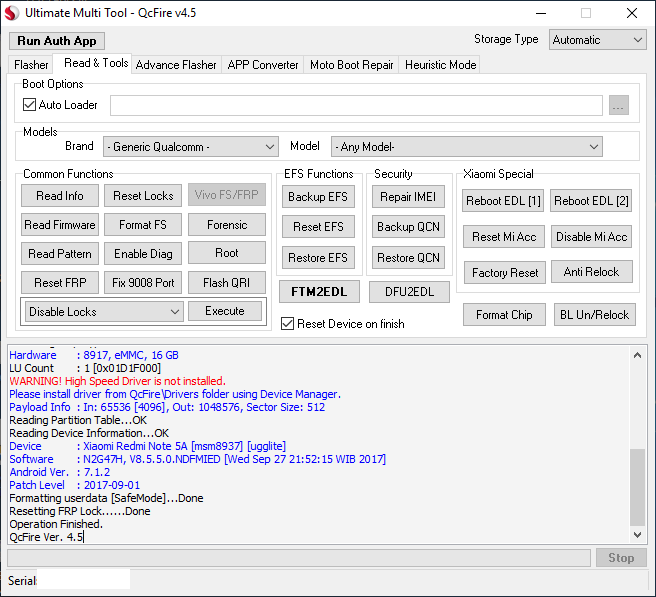This screenshot has height=597, width=656.
Task: Click the BL Un/Relock button
Action: [594, 315]
